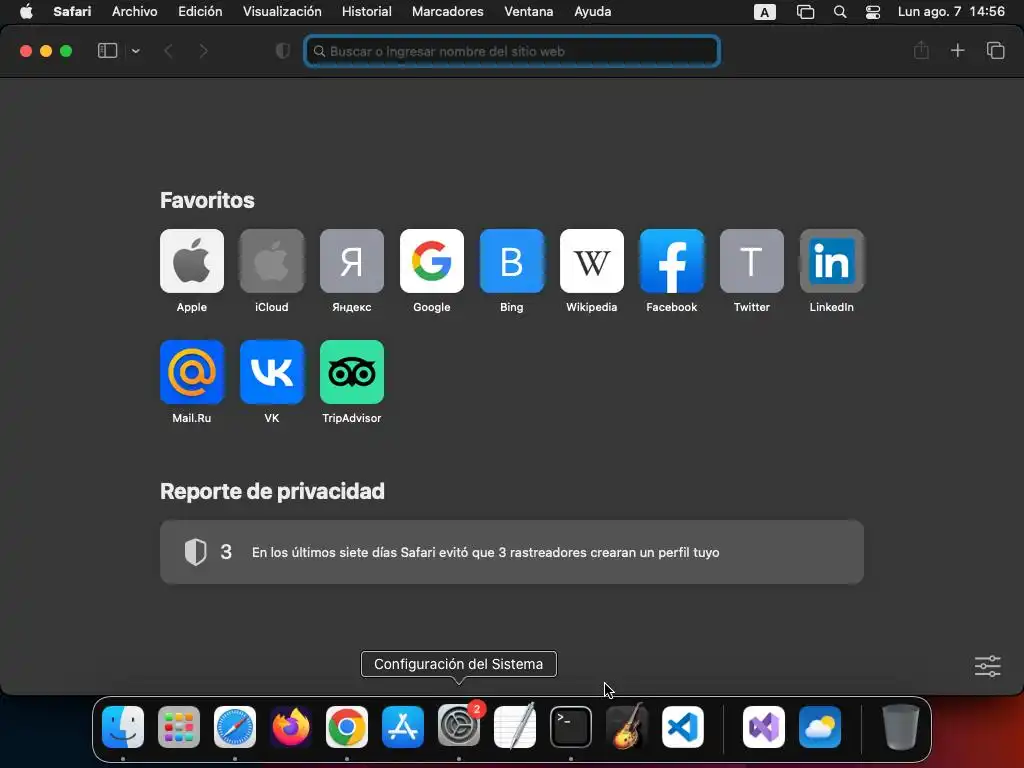Screen dimensions: 1024x768
Task: Open the Visualización menu
Action: point(282,11)
